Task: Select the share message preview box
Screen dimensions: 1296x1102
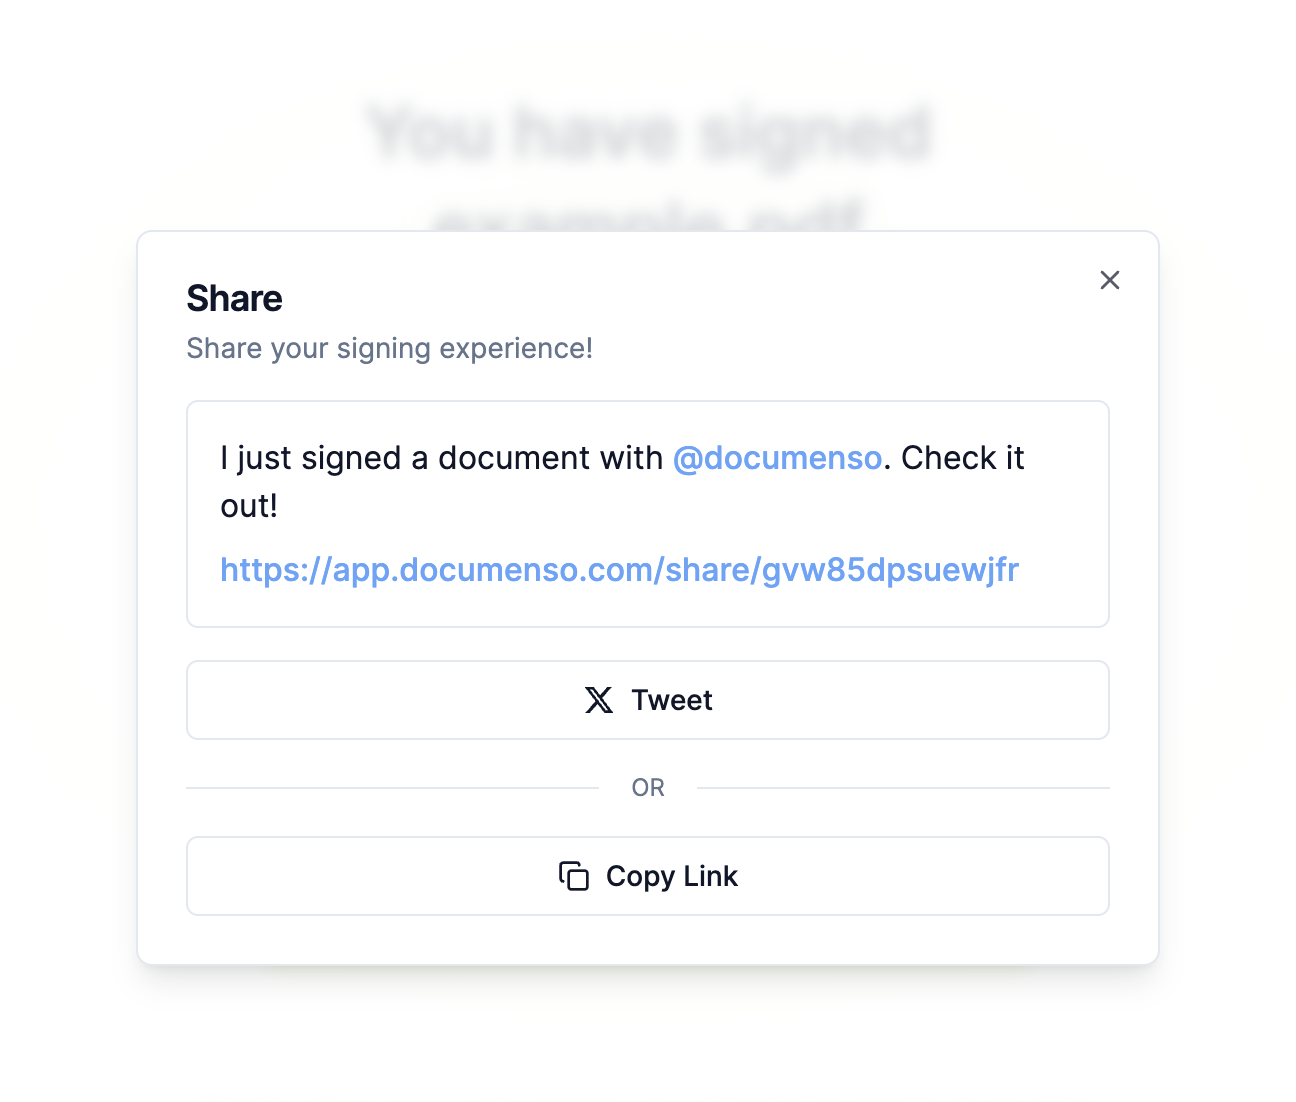Action: pos(648,513)
